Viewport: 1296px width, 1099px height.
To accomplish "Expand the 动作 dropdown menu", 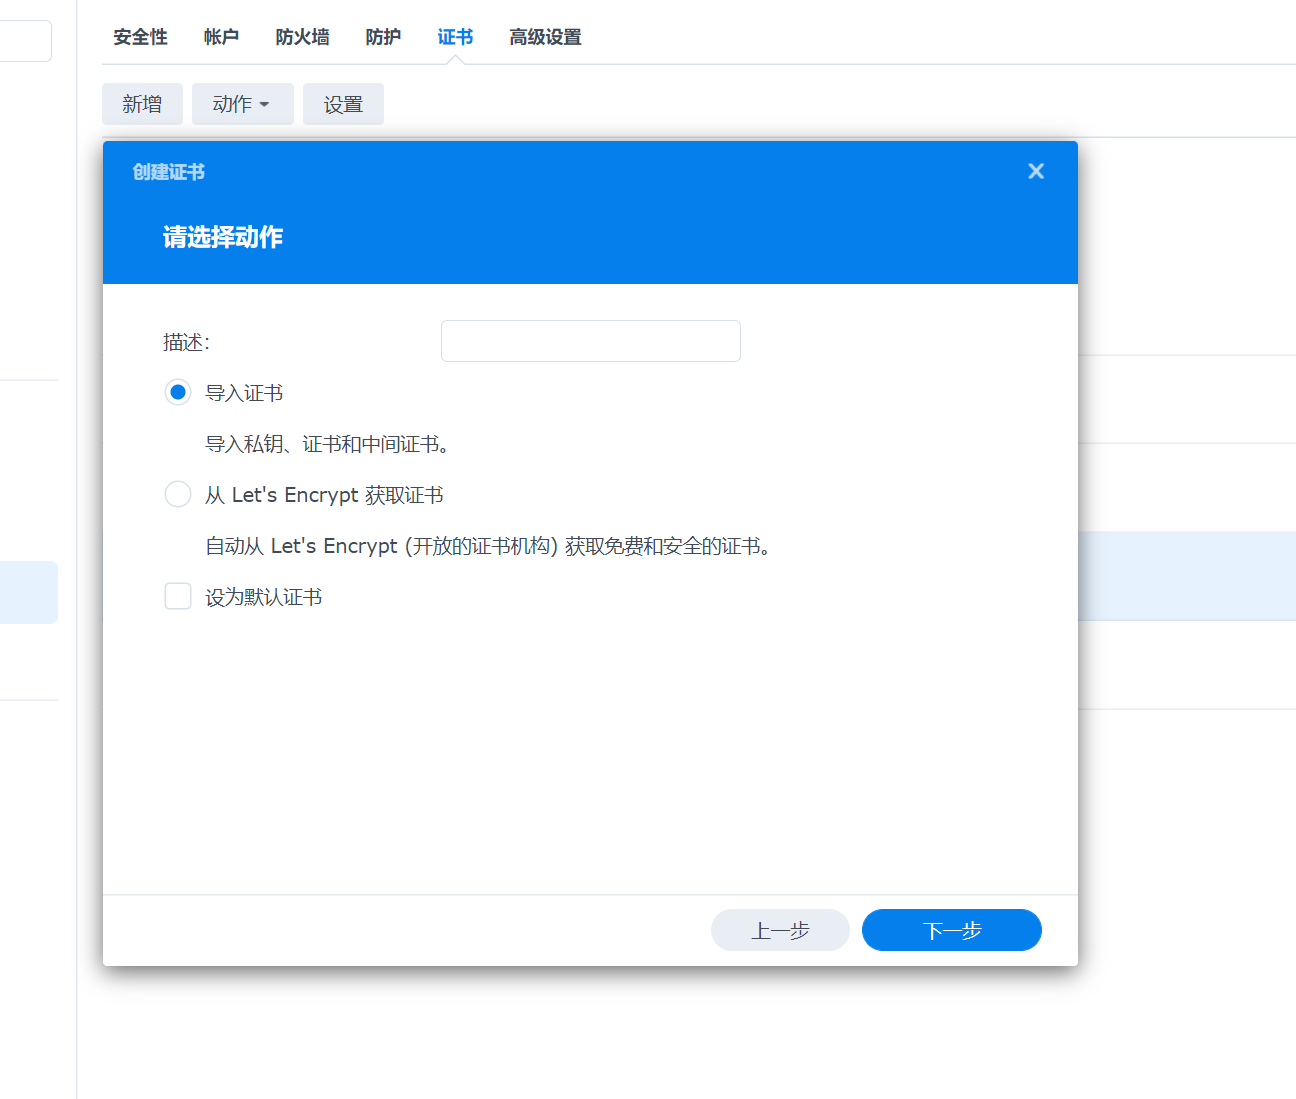I will pos(242,104).
